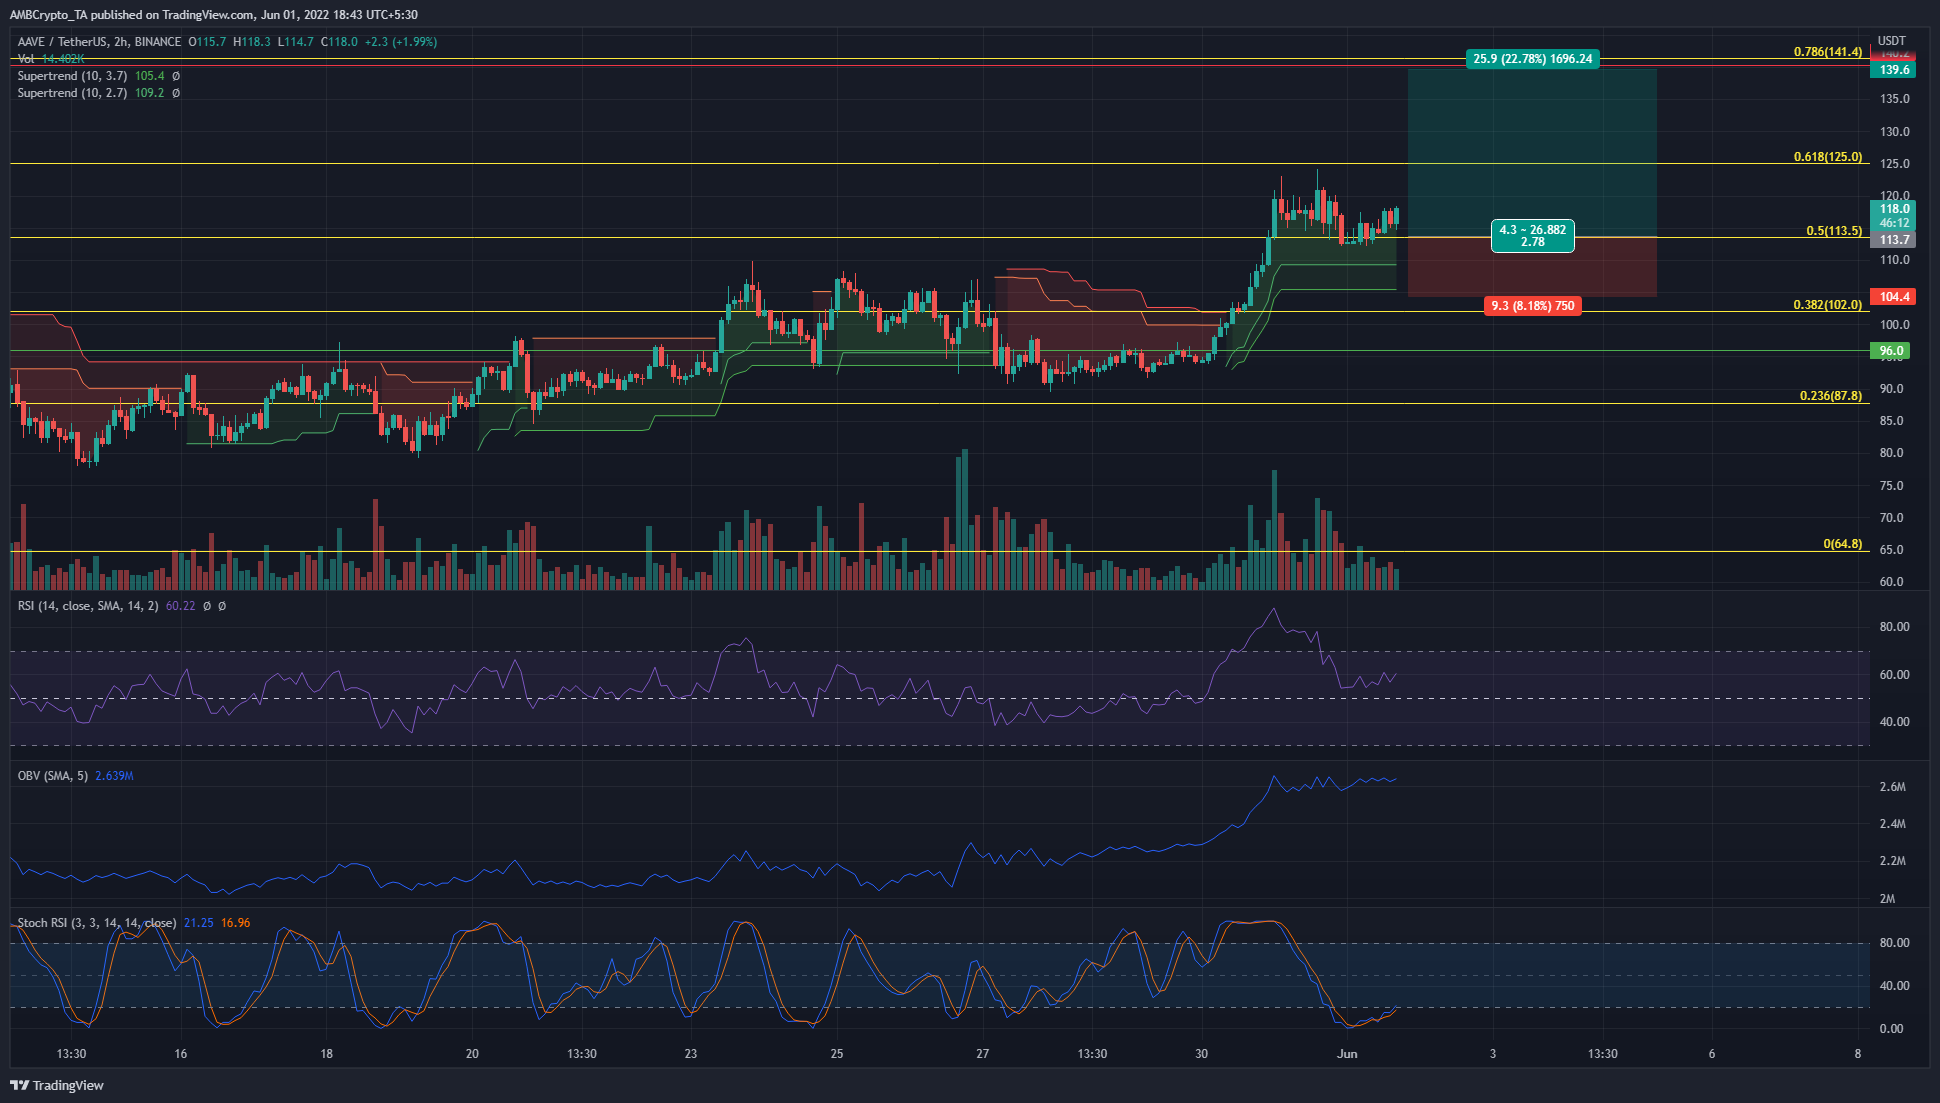This screenshot has width=1940, height=1103.
Task: Click the 30 date label on time axis
Action: pyautogui.click(x=1201, y=1054)
